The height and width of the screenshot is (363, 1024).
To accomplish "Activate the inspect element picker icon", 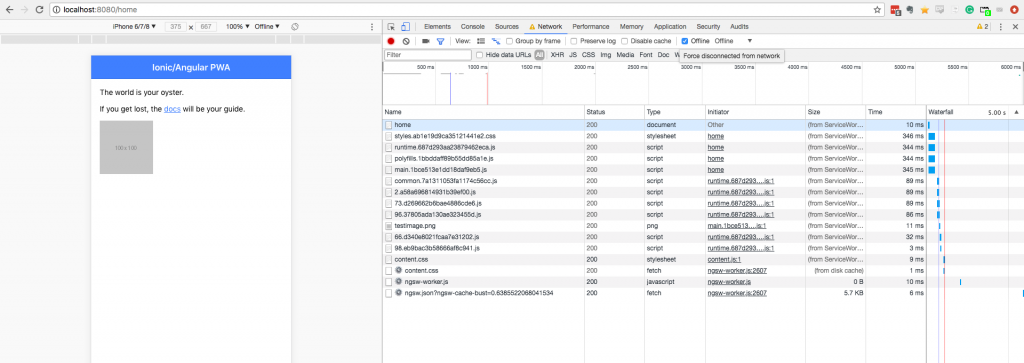I will (x=391, y=27).
